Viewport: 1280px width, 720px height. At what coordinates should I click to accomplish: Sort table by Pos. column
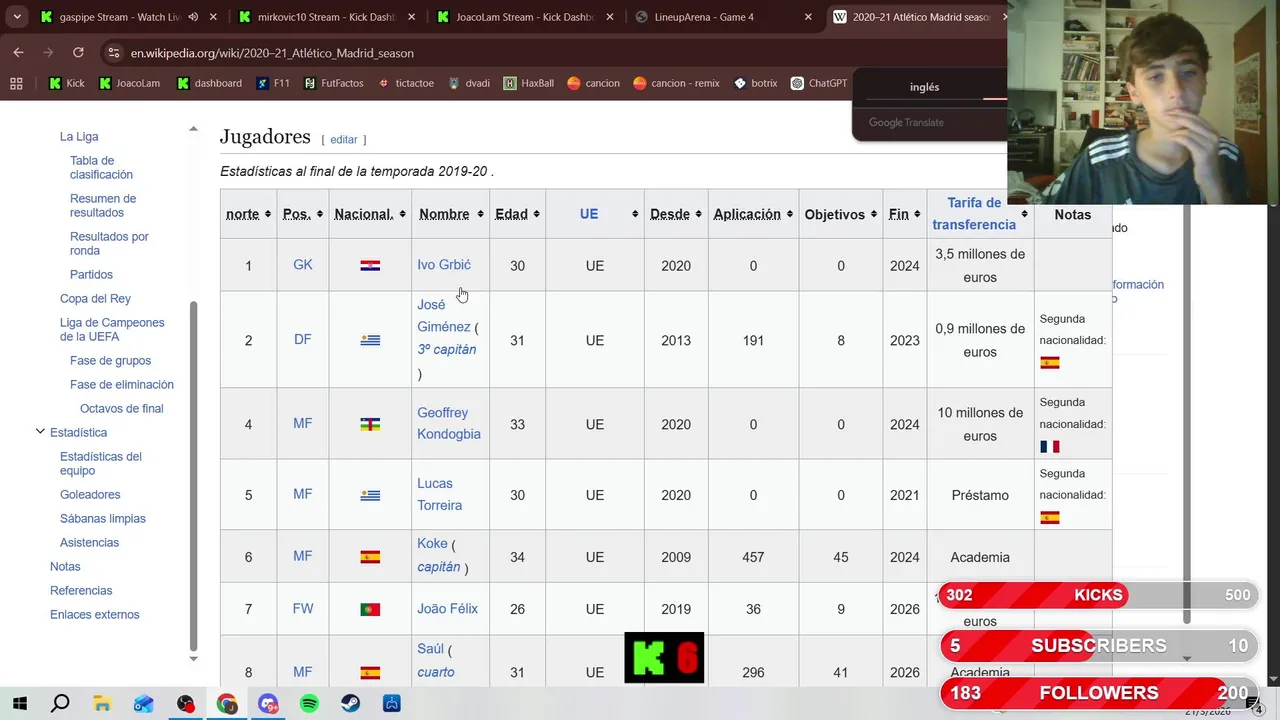click(x=302, y=214)
